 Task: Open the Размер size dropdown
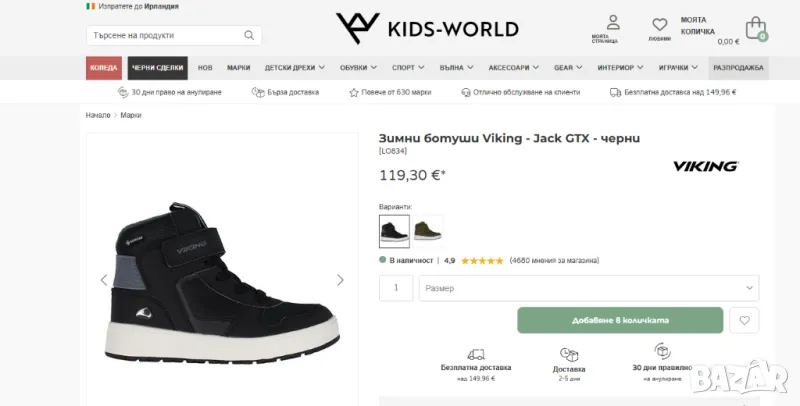click(588, 288)
